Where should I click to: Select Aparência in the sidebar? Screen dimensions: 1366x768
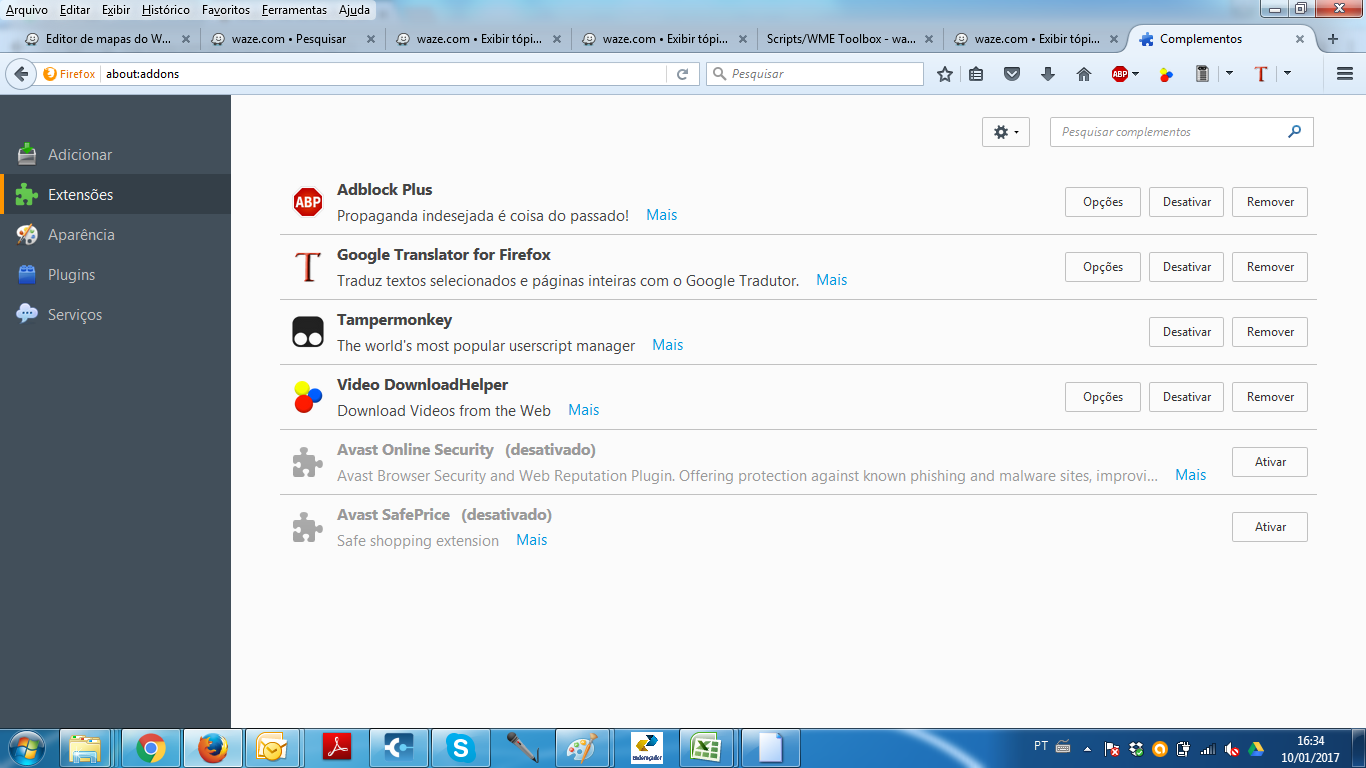115,235
